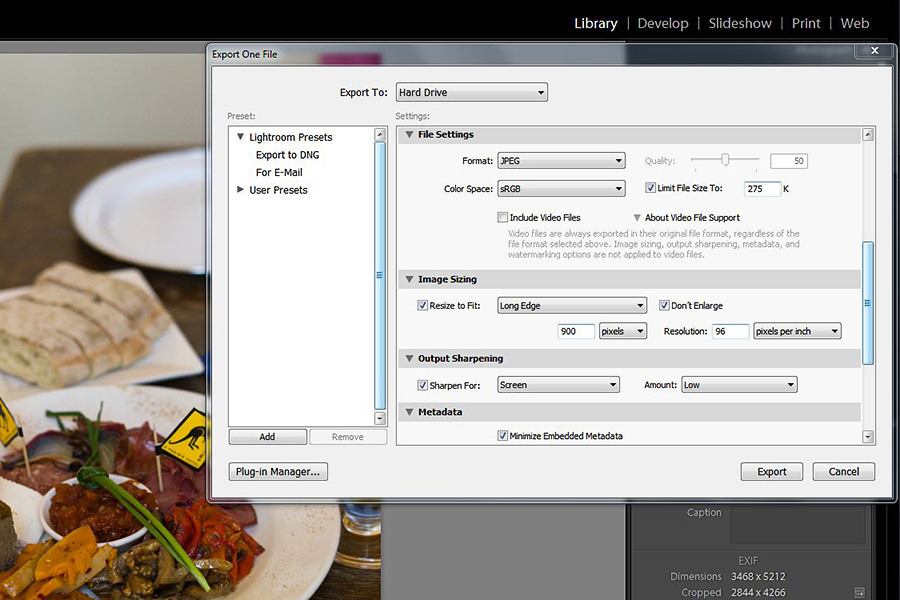Expand the About Video File Support triangle

click(637, 218)
